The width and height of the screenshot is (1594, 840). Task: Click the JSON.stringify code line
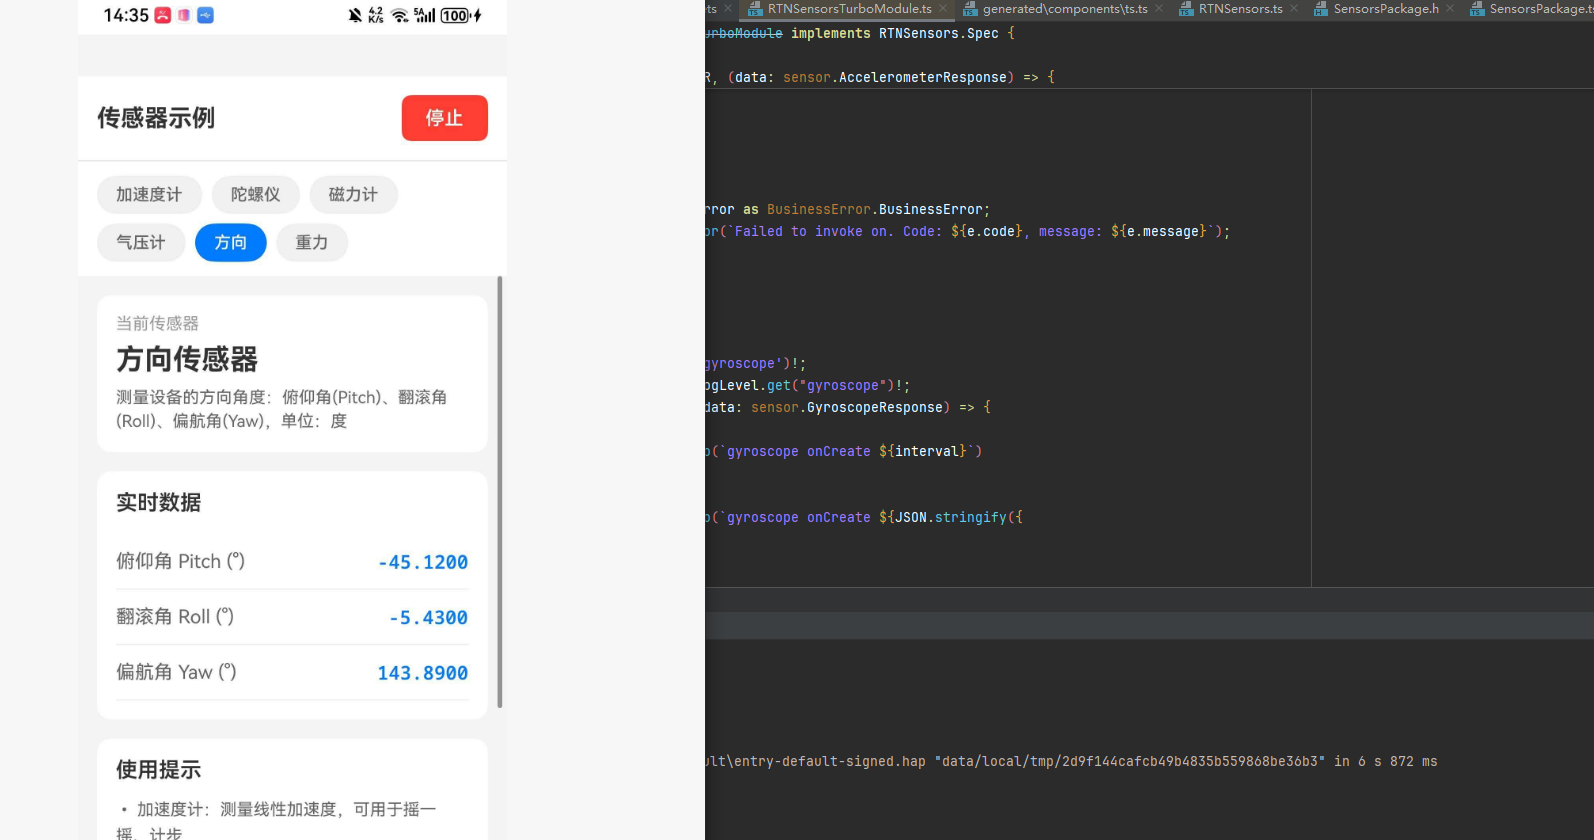(x=864, y=517)
